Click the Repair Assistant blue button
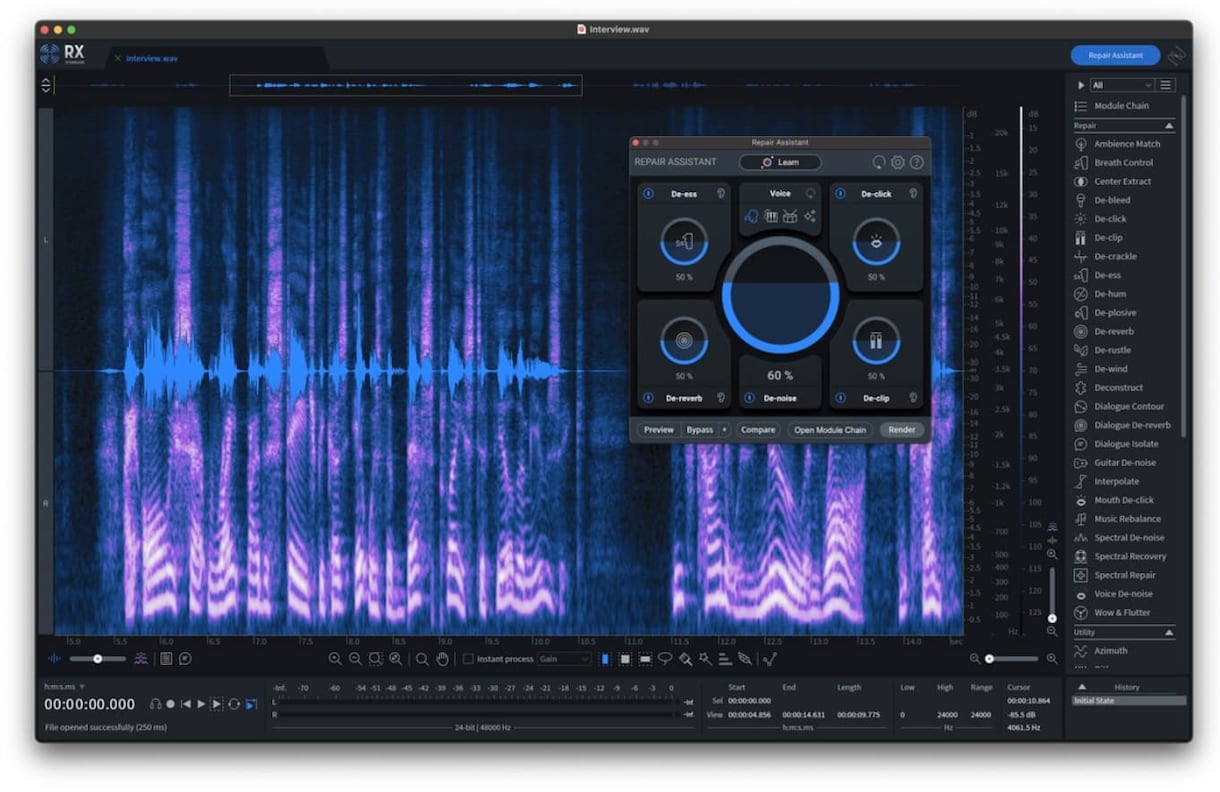Image resolution: width=1220 pixels, height=792 pixels. [x=1115, y=56]
